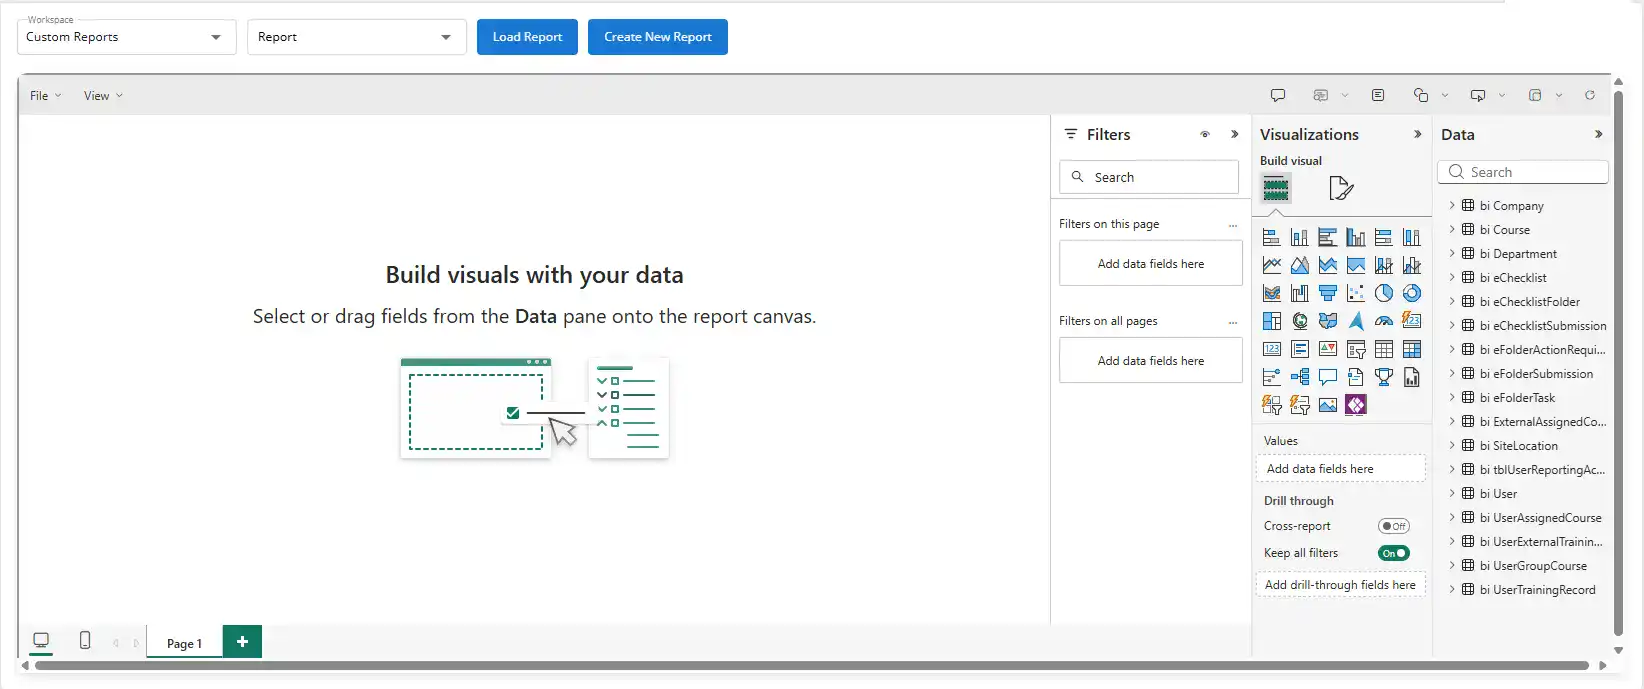Image resolution: width=1644 pixels, height=689 pixels.
Task: Click the Create New Report button
Action: [658, 37]
